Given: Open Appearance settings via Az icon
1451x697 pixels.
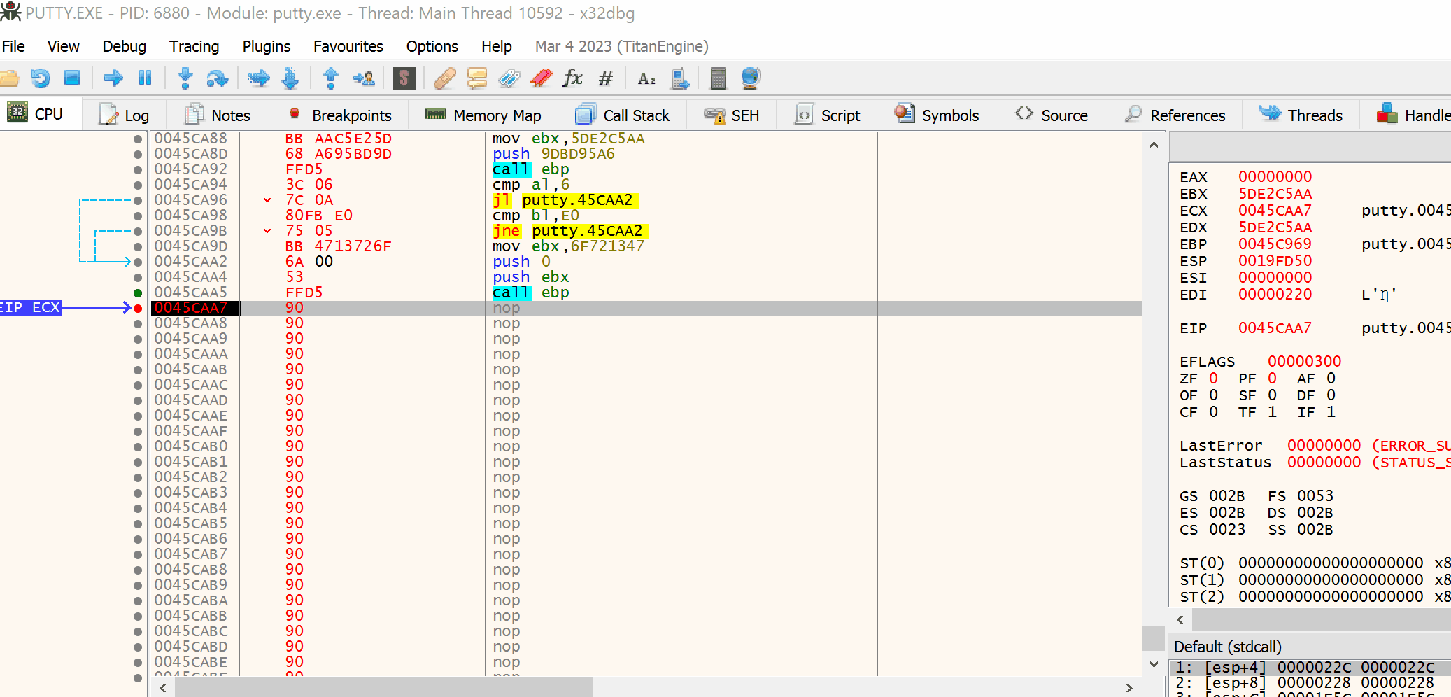Looking at the screenshot, I should click(x=646, y=78).
